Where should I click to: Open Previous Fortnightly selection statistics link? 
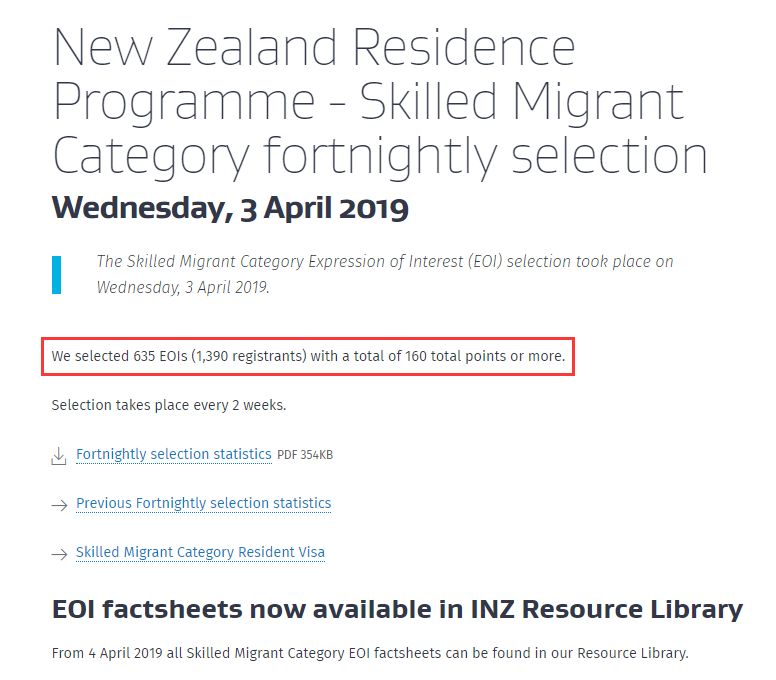point(203,503)
